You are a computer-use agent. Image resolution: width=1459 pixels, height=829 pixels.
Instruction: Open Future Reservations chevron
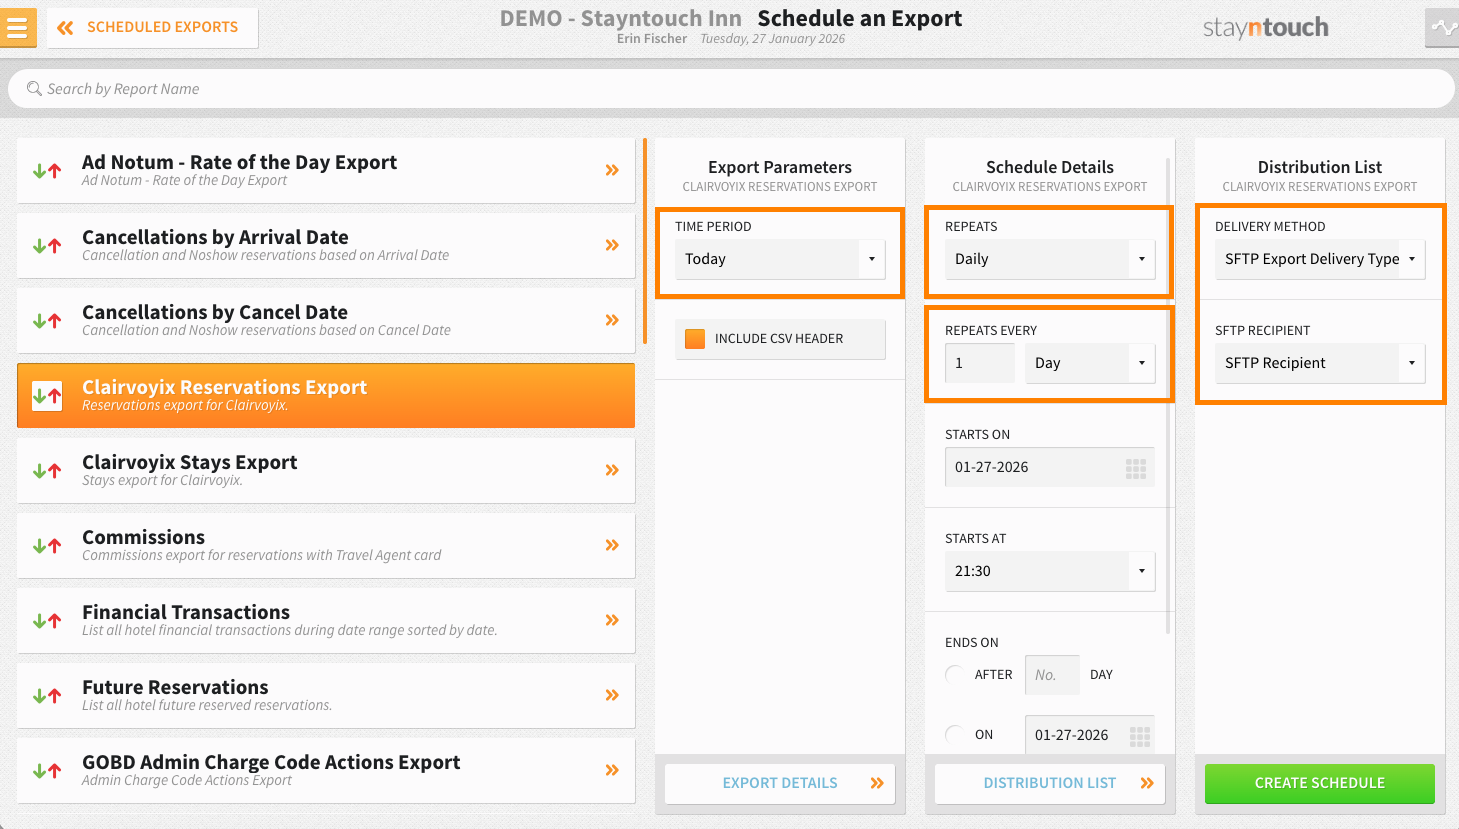(x=612, y=695)
